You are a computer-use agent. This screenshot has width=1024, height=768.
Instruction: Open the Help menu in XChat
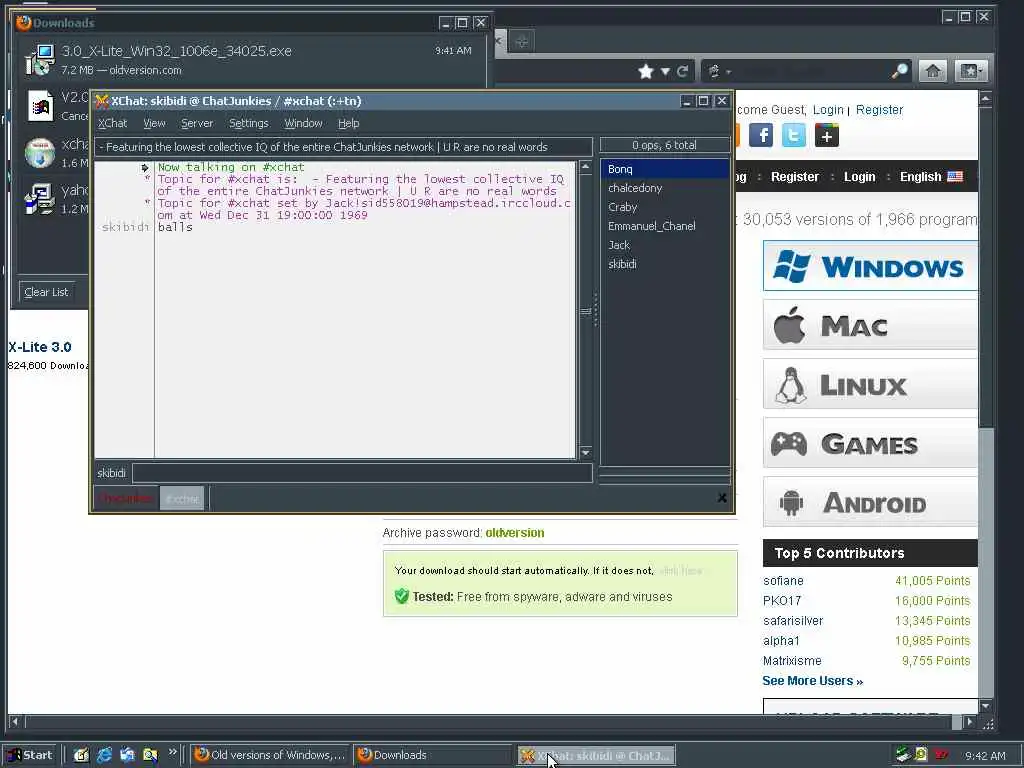[x=348, y=123]
